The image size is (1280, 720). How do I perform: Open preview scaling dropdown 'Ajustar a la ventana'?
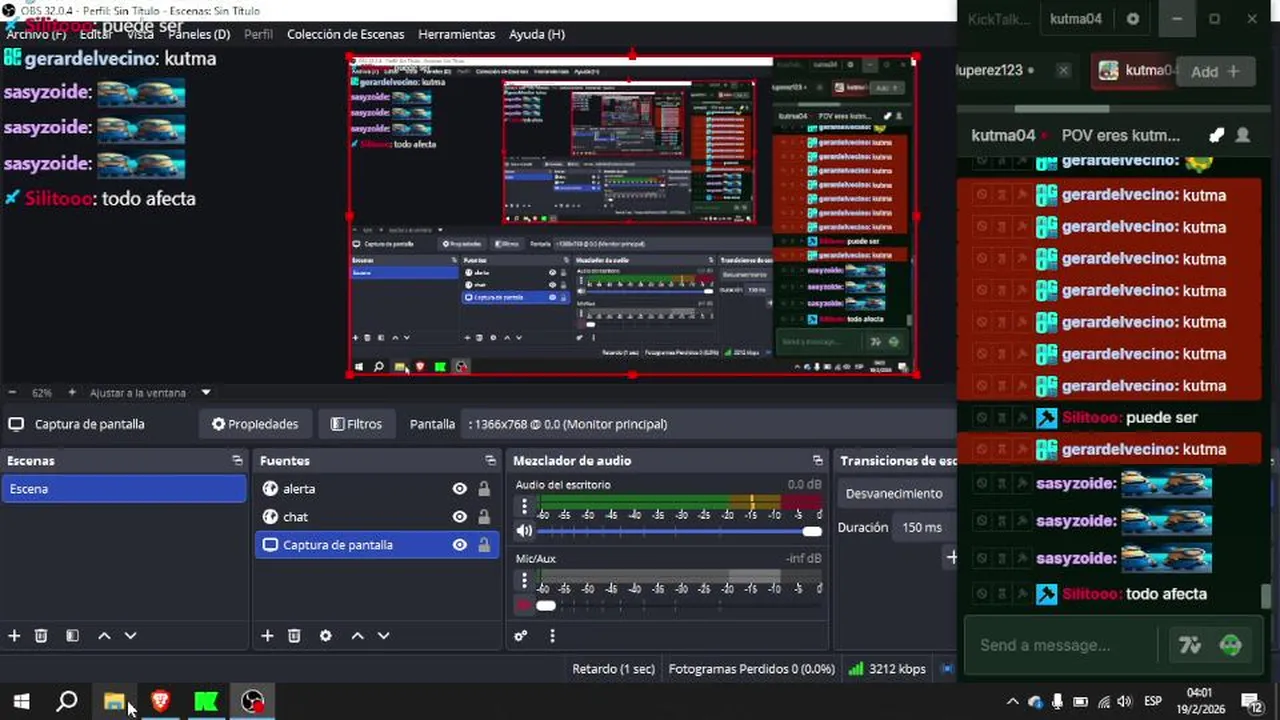150,393
